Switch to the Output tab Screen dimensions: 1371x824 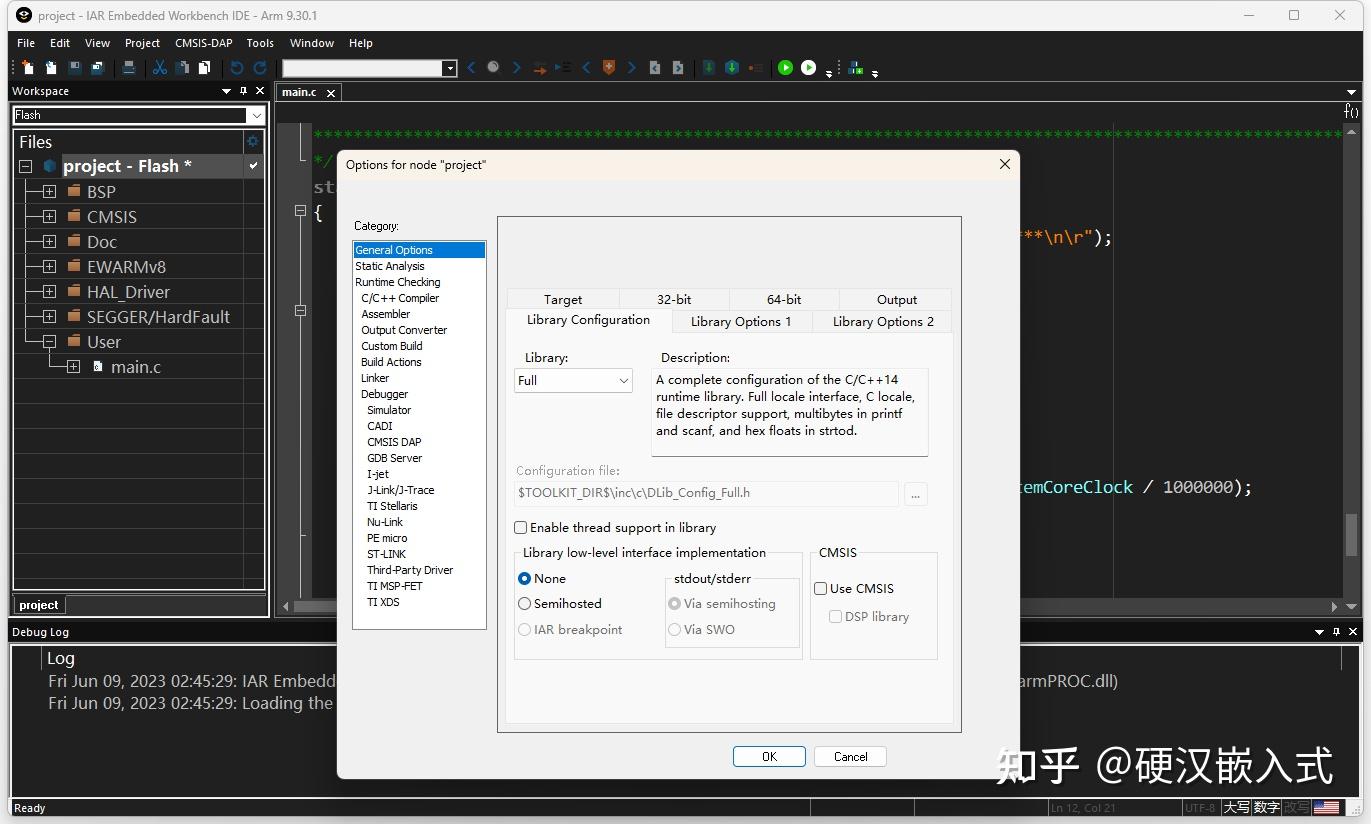(x=897, y=299)
